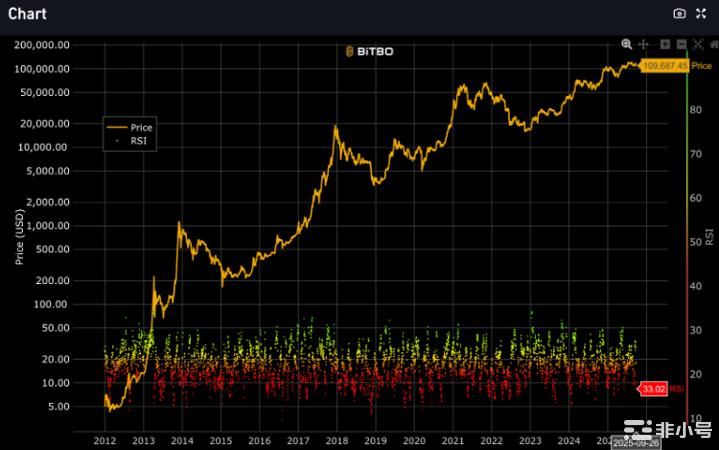Click the zoom in plus icon
The height and width of the screenshot is (450, 719).
(x=666, y=44)
